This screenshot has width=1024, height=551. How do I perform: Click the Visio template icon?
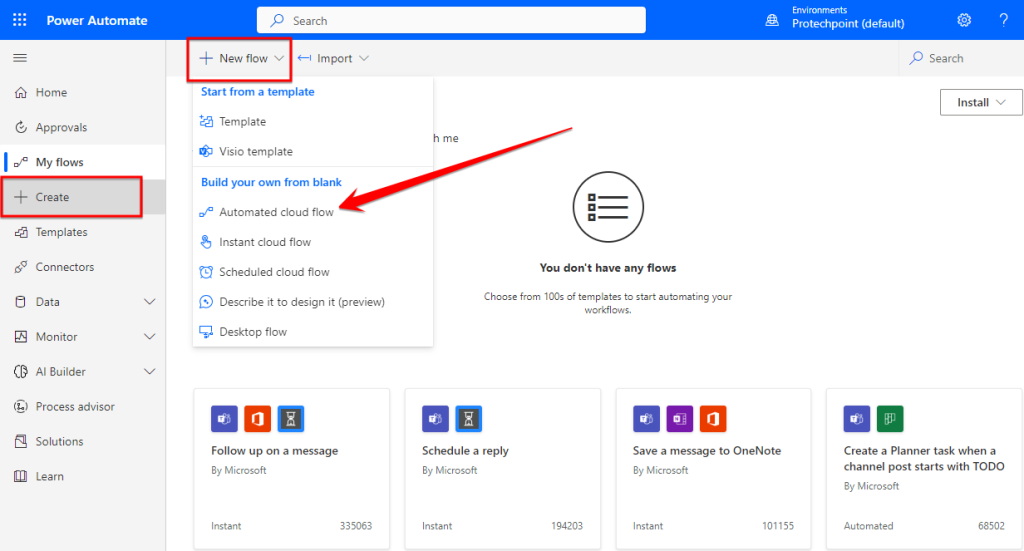(x=206, y=151)
